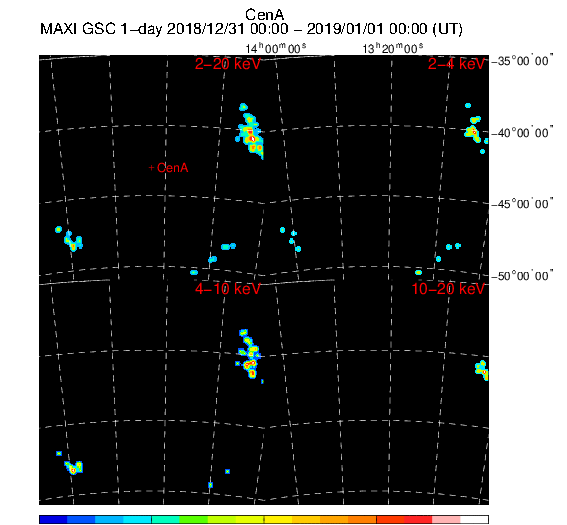
Task: Click the 13h20m00s right ascension label
Action: pos(393,48)
